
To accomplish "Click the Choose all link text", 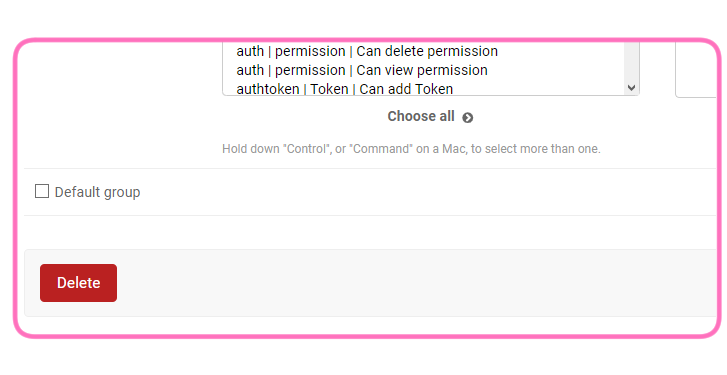I will (421, 116).
